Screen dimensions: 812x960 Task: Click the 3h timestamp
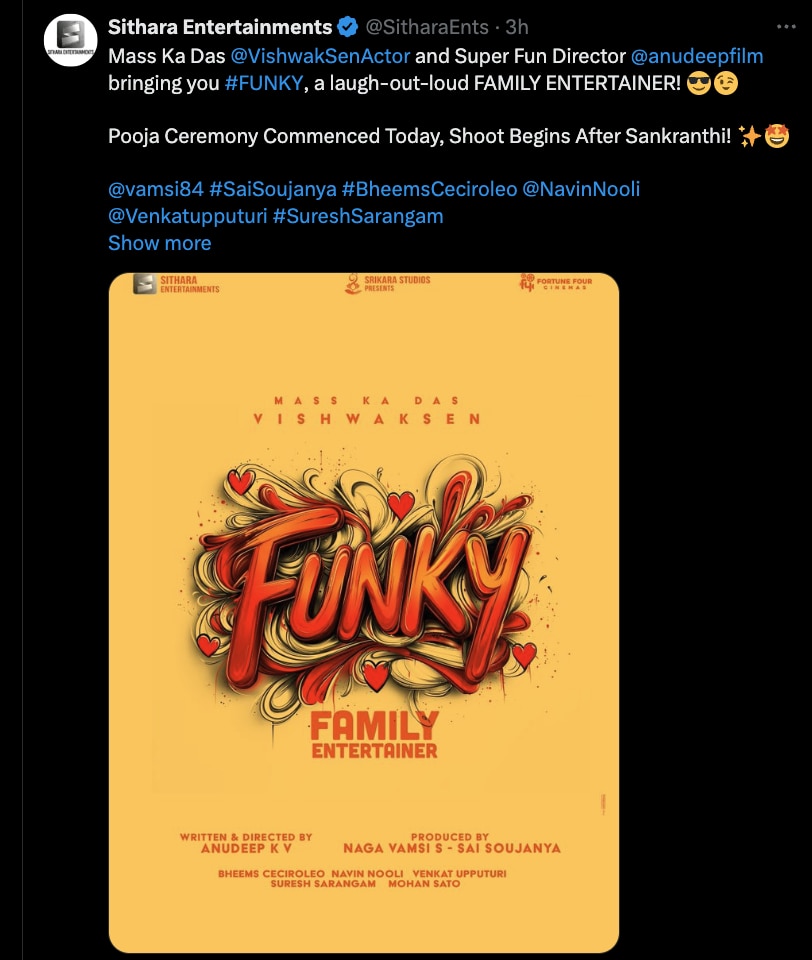pyautogui.click(x=517, y=27)
